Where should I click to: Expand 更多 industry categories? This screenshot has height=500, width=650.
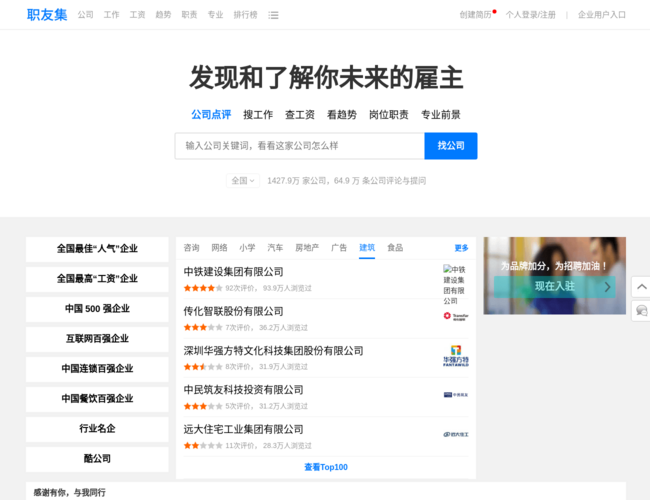461,248
